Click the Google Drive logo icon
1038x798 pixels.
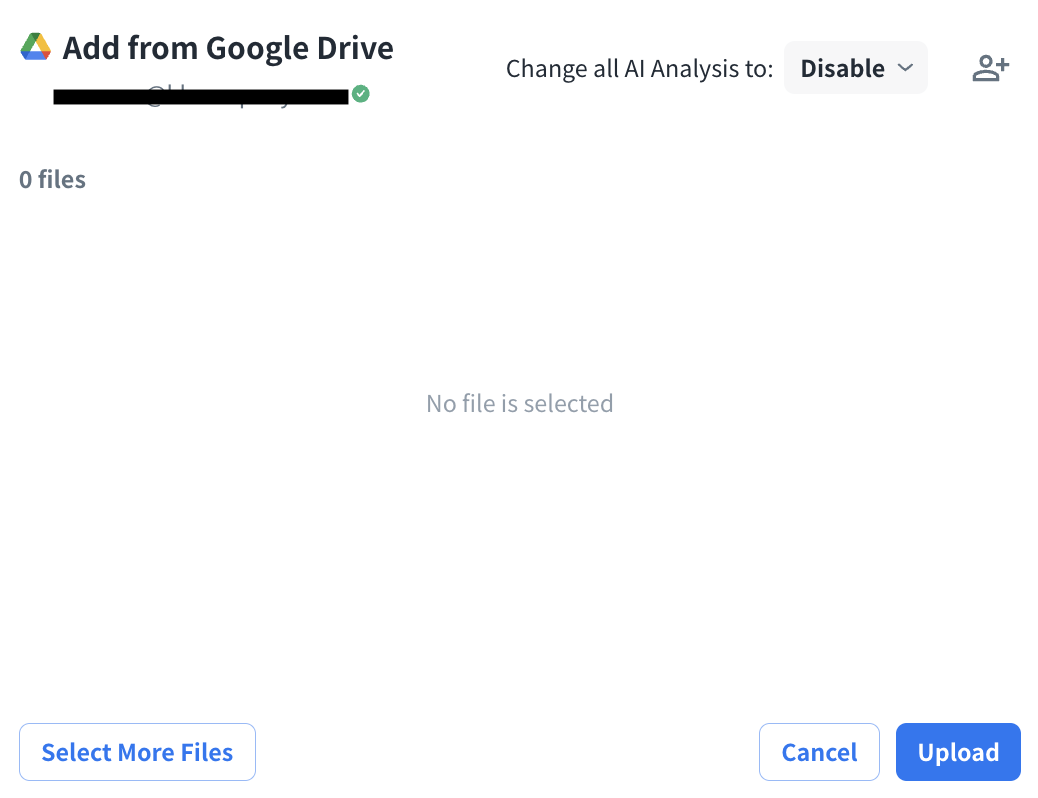click(36, 47)
